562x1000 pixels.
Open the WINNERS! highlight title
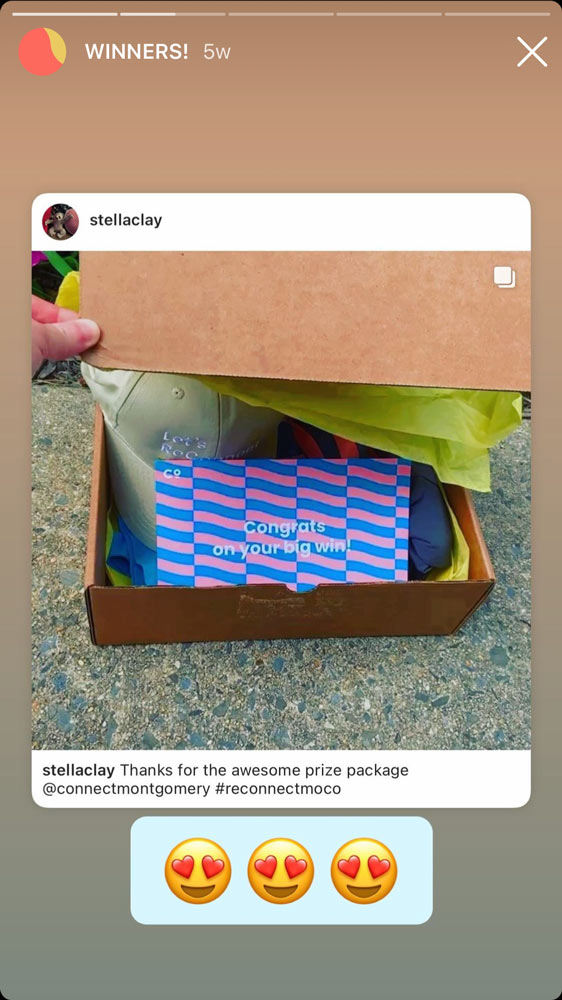coord(137,52)
